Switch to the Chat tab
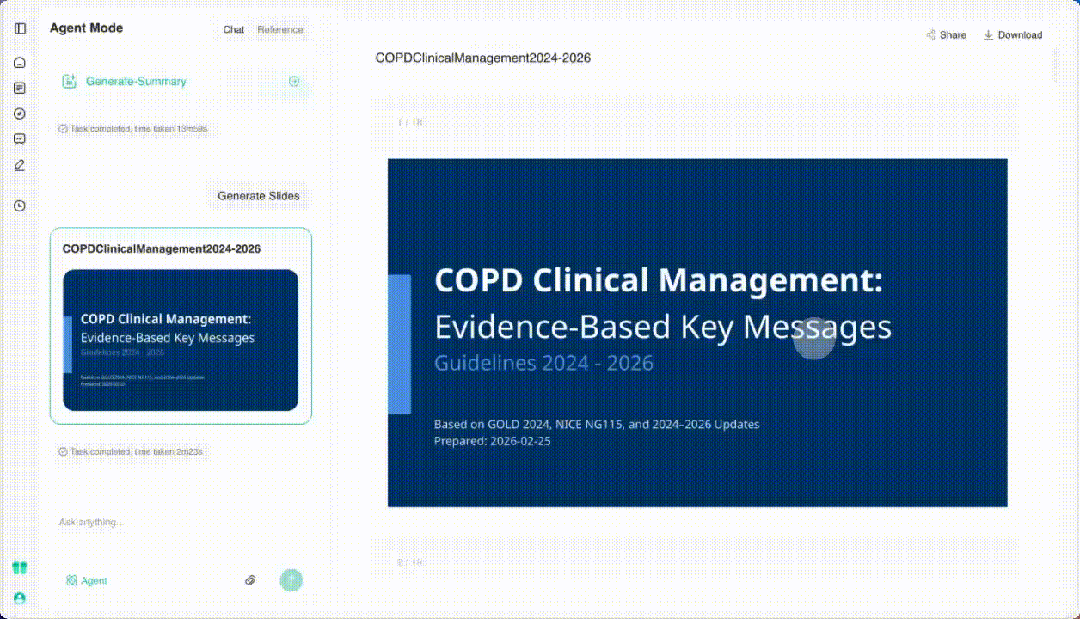This screenshot has height=619, width=1080. 233,30
